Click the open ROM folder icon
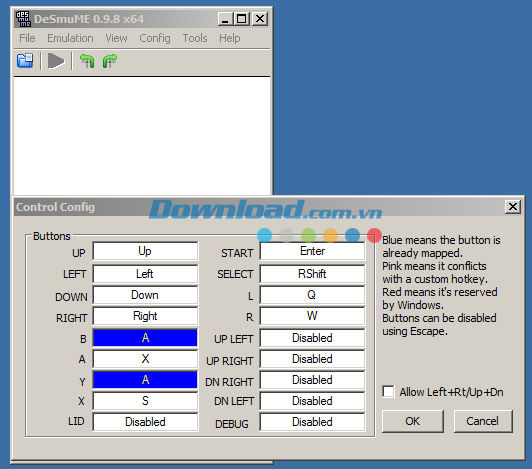This screenshot has width=532, height=469. [x=25, y=61]
